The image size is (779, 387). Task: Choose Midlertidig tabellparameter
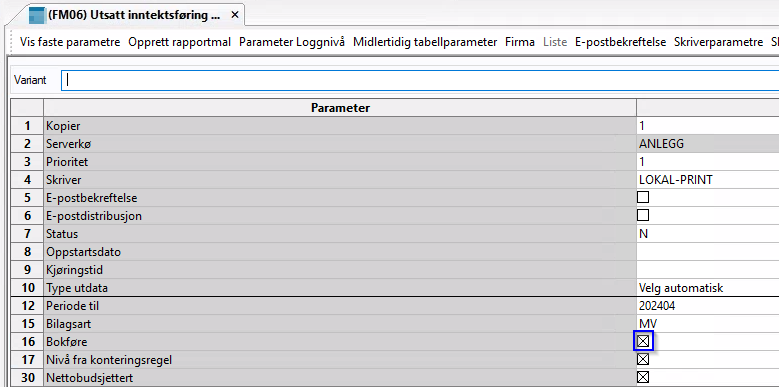425,42
